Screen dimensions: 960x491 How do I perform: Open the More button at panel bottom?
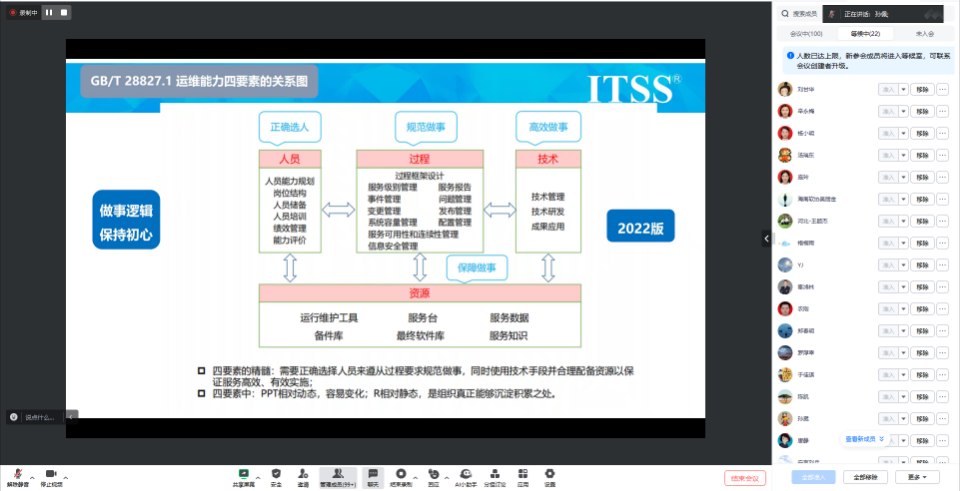pyautogui.click(x=917, y=477)
